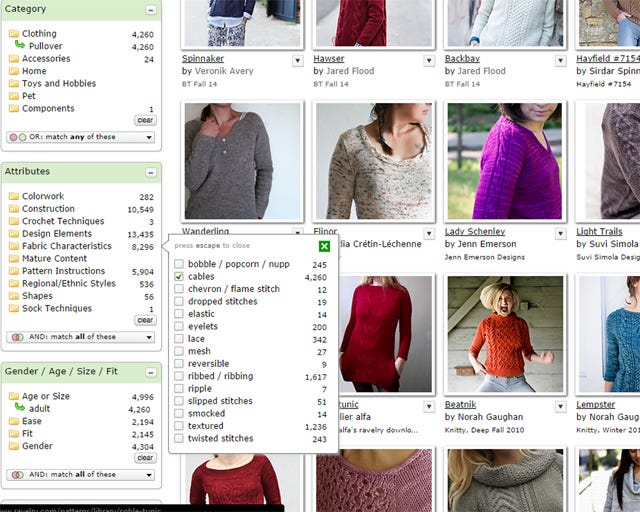Open the Wanderling gray henley thumbnail
The width and height of the screenshot is (640, 512).
242,161
